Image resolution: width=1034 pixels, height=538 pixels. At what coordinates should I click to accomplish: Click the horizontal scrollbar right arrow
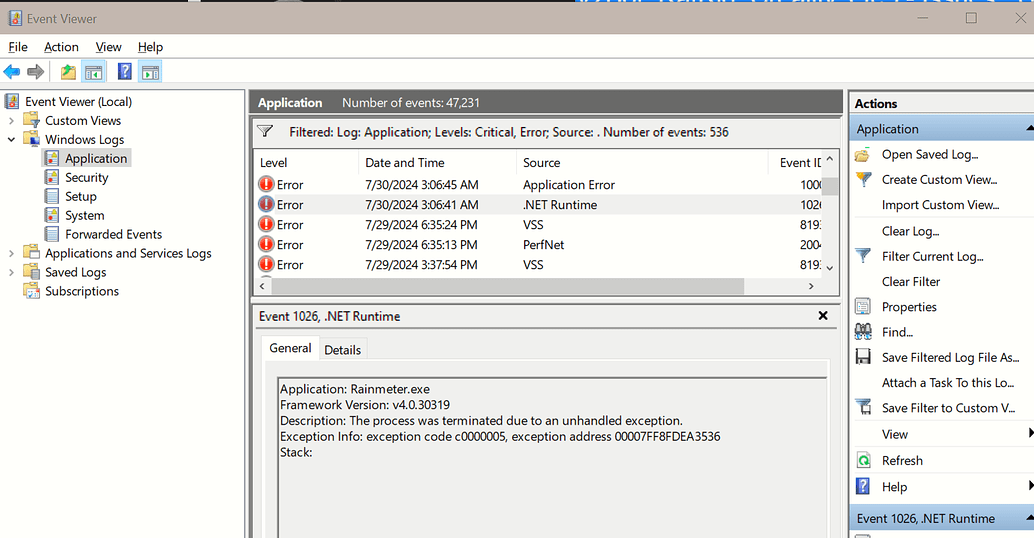coord(811,286)
